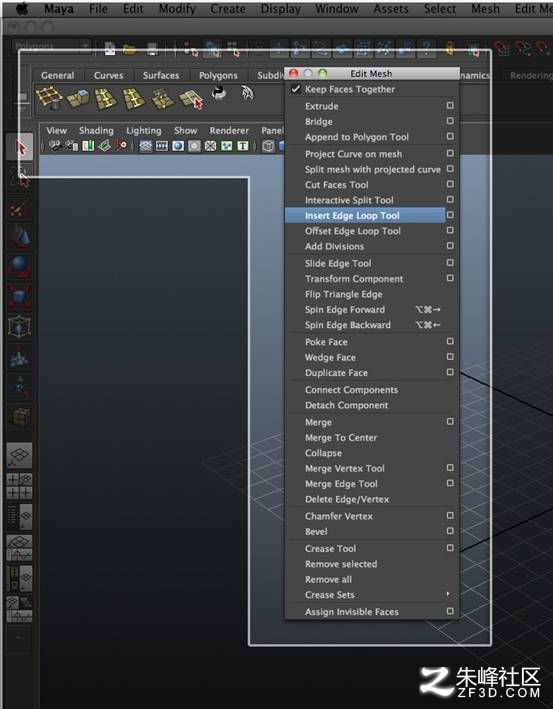
Task: Open Bevel option box
Action: [x=450, y=531]
